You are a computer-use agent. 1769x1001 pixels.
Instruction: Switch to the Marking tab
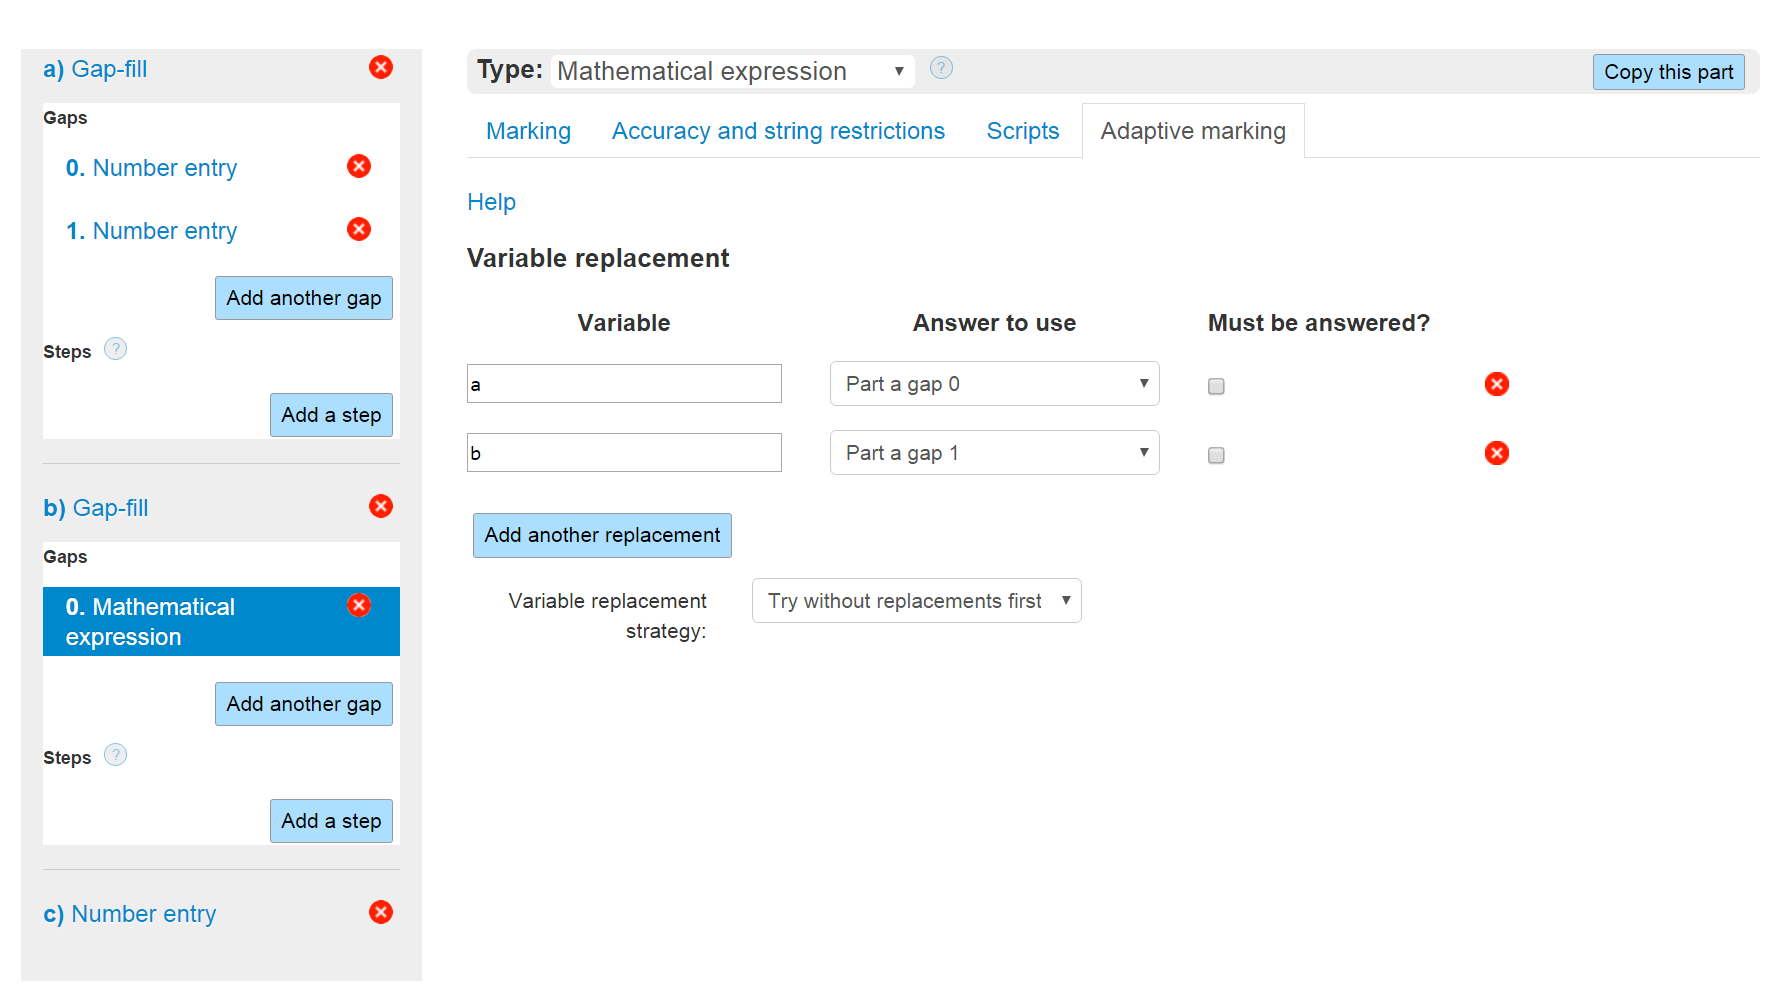[x=528, y=131]
